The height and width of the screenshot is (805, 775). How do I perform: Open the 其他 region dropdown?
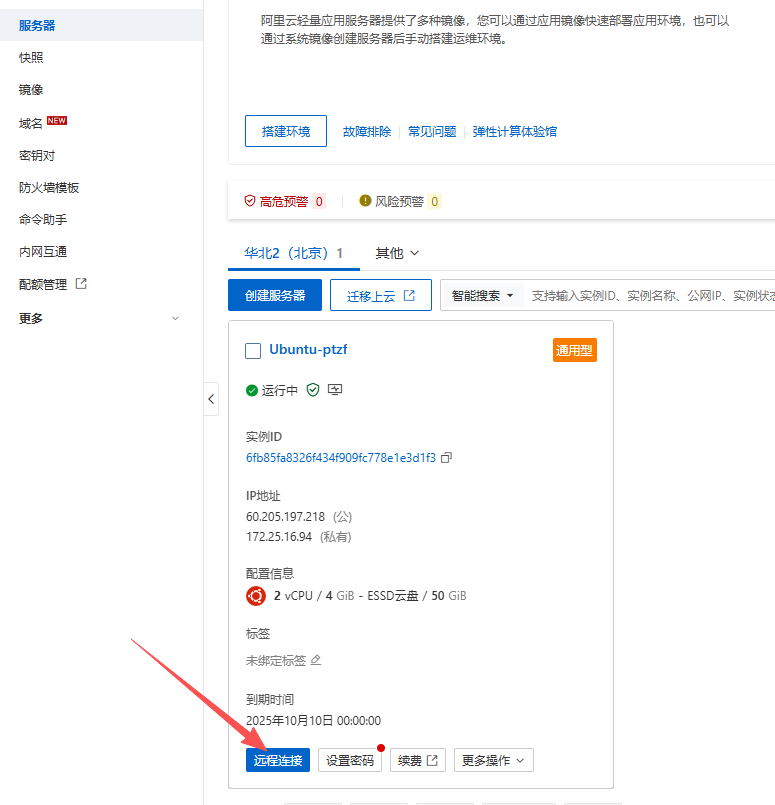tap(397, 253)
